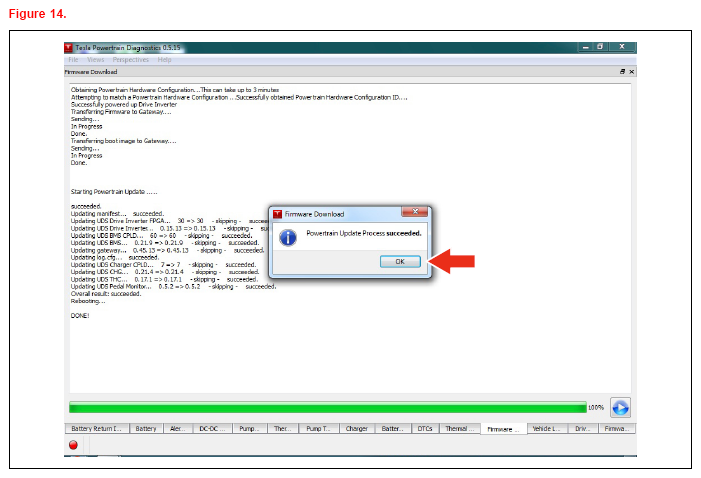This screenshot has height=478, width=701.
Task: Open the Perspectives menu
Action: coord(131,59)
